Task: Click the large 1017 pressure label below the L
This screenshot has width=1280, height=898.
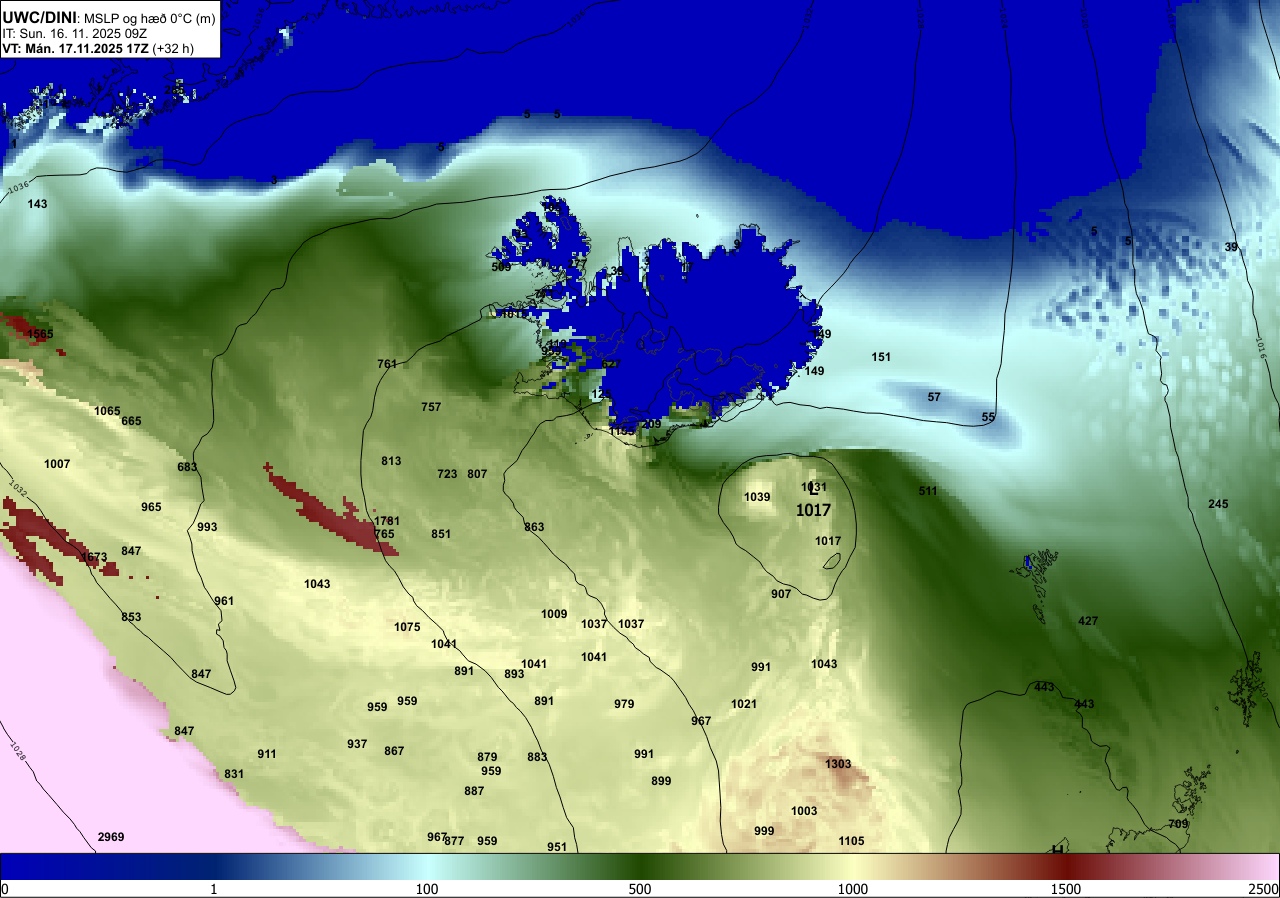Action: pyautogui.click(x=813, y=510)
